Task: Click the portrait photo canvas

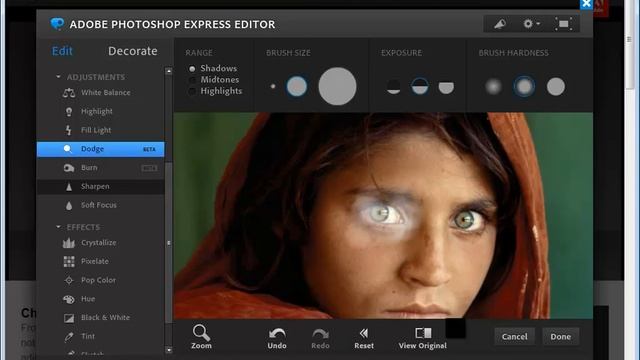Action: [383, 216]
